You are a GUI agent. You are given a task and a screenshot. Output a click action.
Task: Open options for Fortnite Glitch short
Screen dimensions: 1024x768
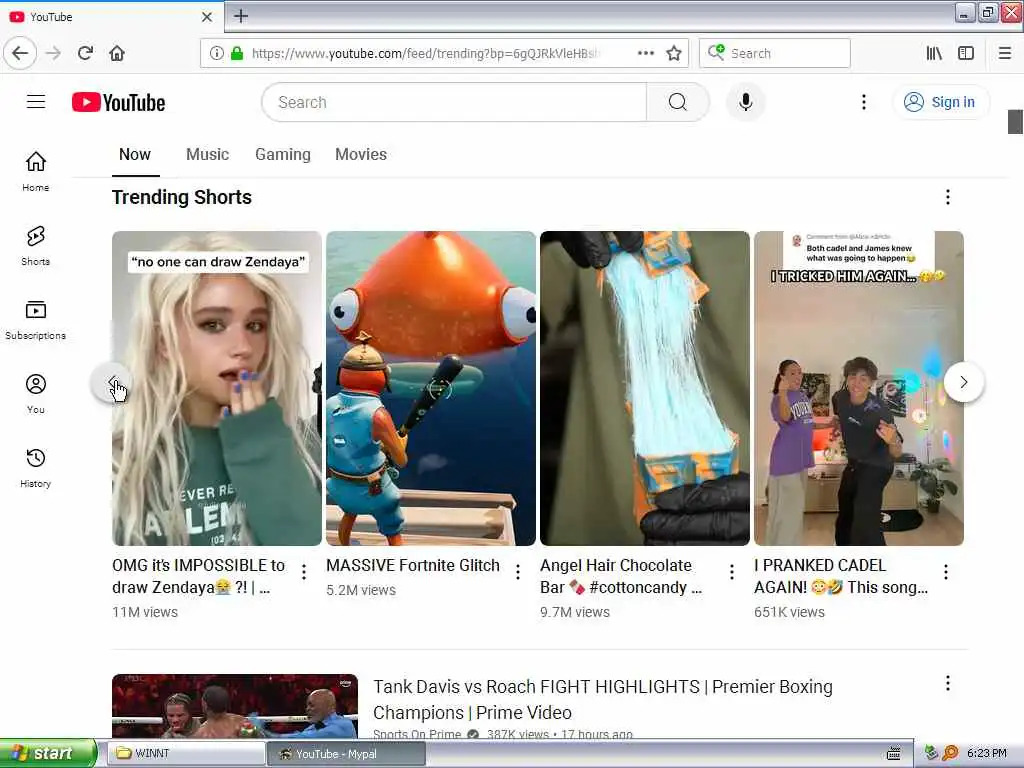pyautogui.click(x=518, y=572)
